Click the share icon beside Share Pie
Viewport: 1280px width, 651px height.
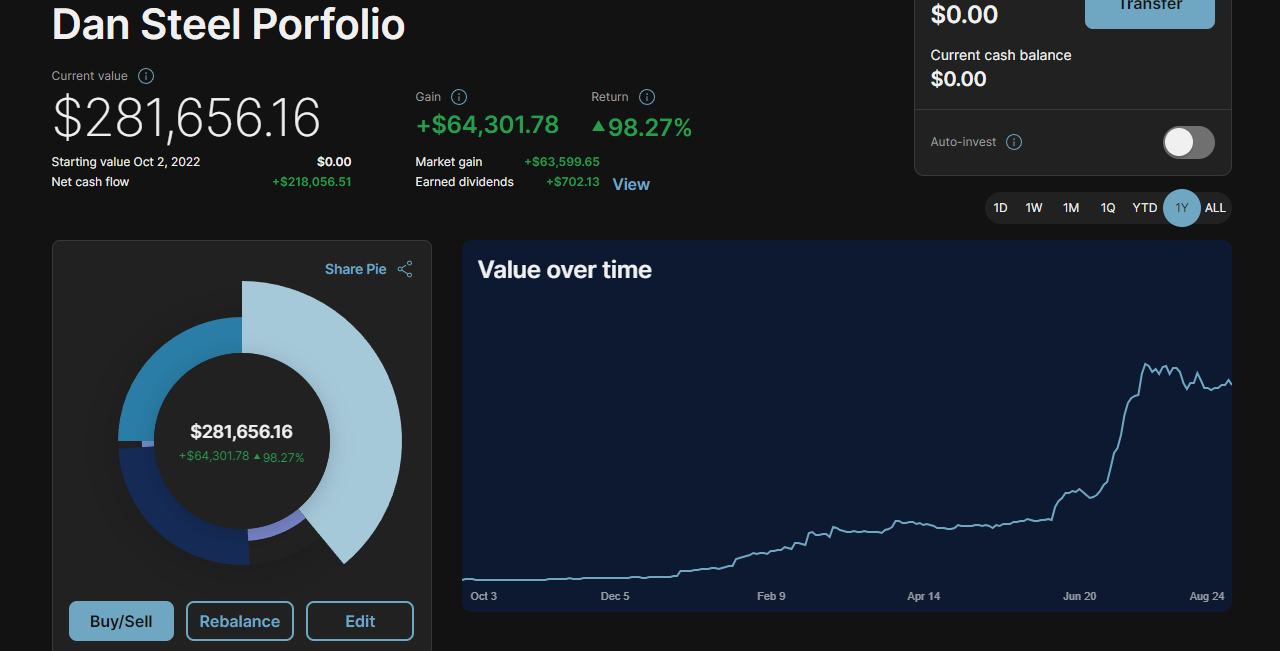pos(405,269)
